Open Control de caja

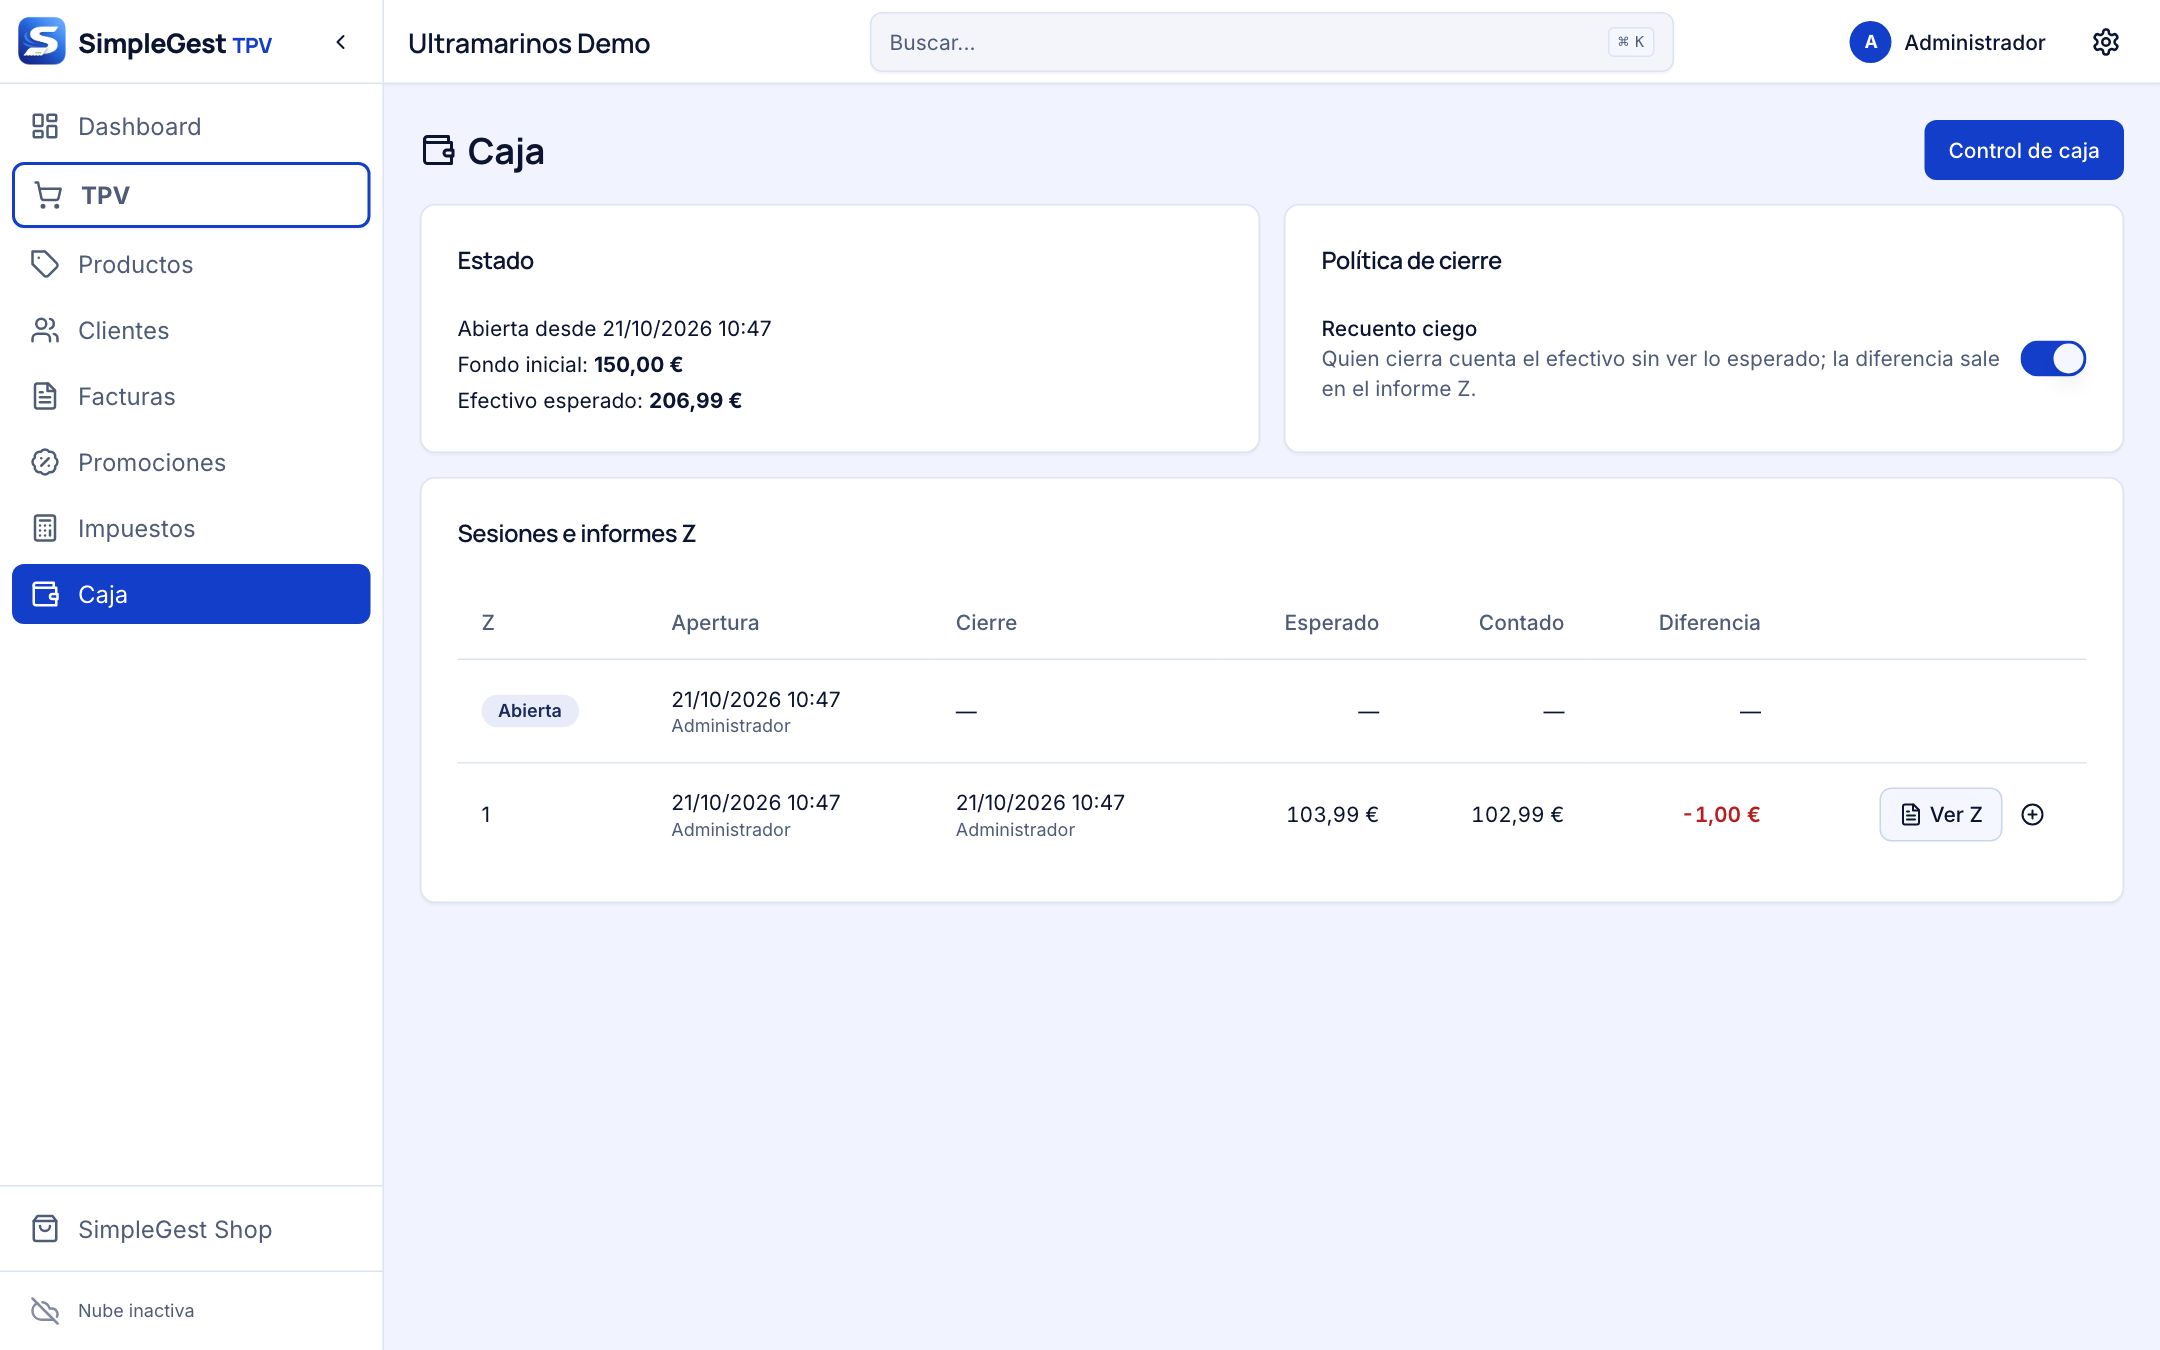click(x=2023, y=150)
